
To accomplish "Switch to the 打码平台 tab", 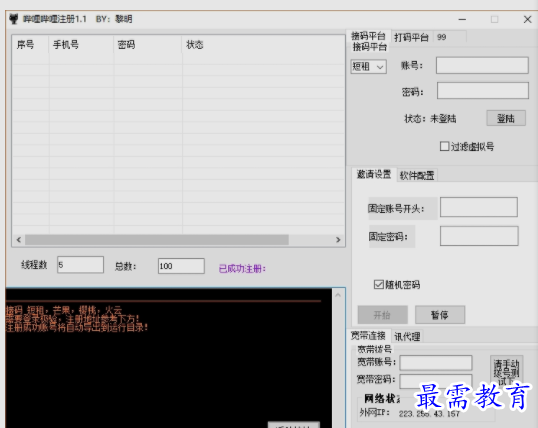I will (x=411, y=37).
